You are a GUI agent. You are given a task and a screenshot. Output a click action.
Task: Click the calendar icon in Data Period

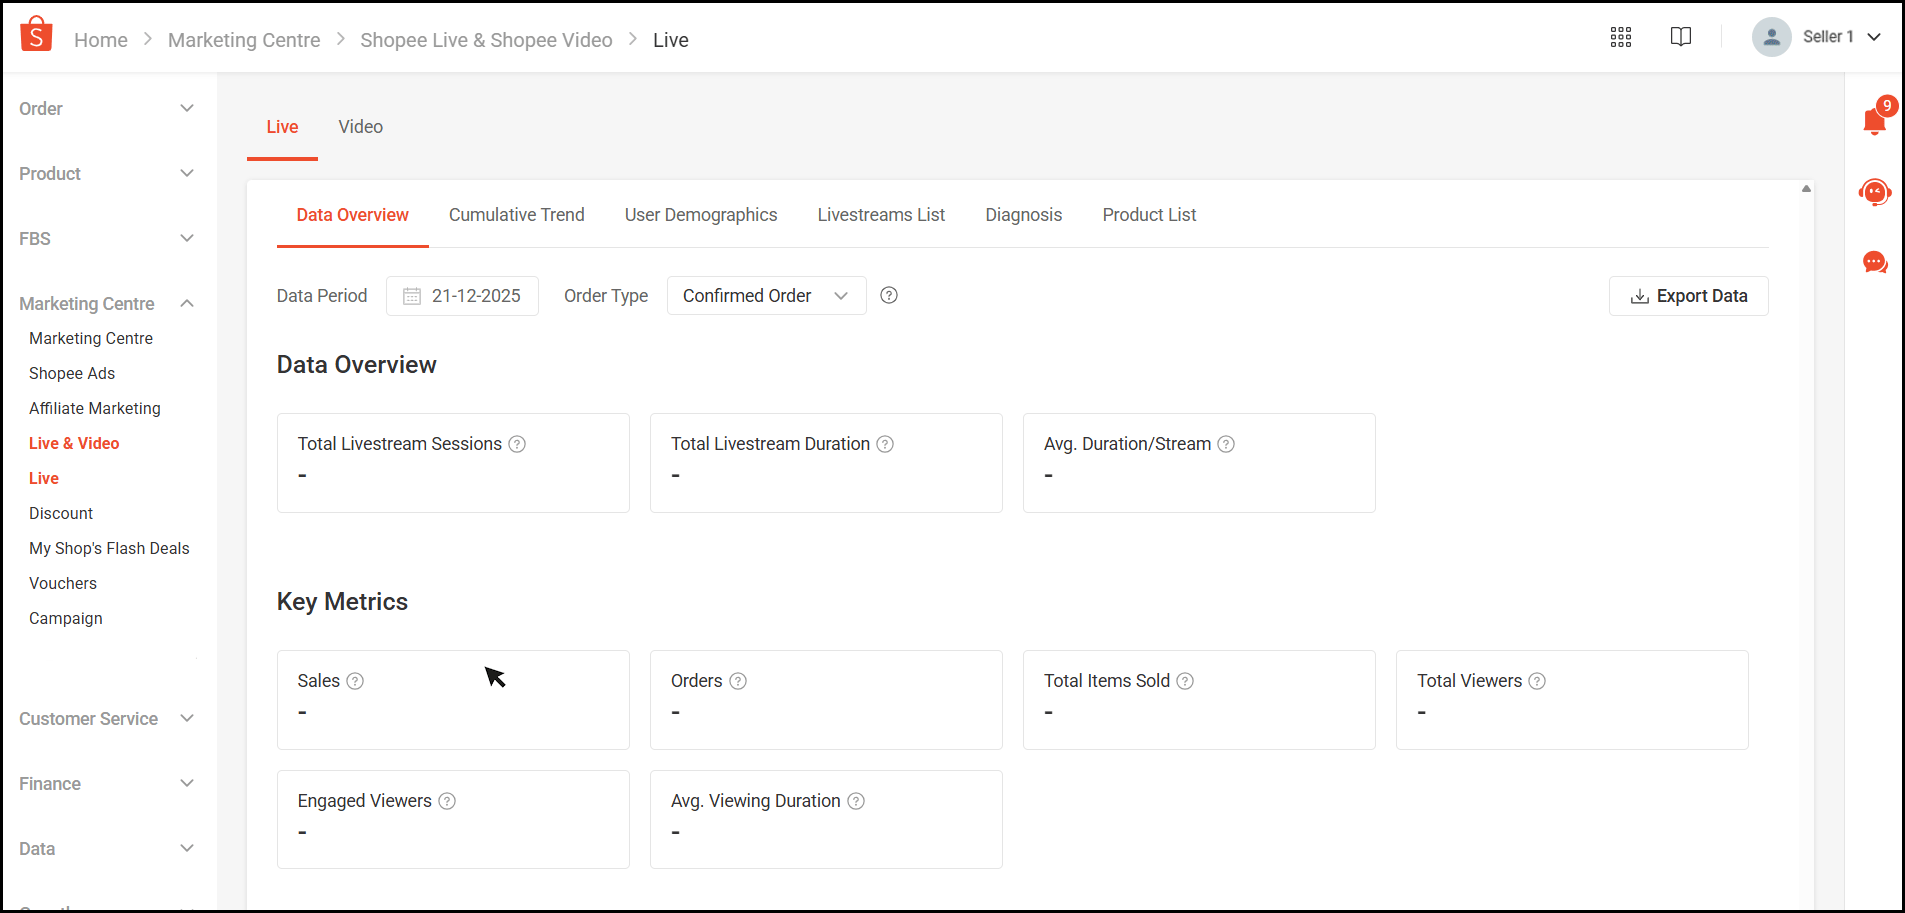click(x=411, y=296)
